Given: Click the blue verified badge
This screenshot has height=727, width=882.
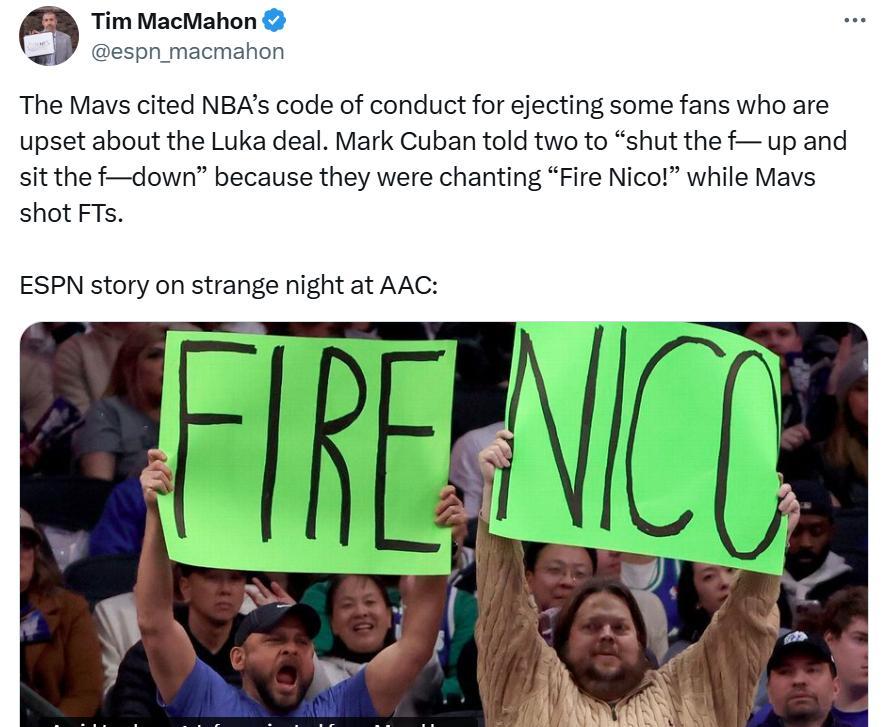Looking at the screenshot, I should (274, 21).
